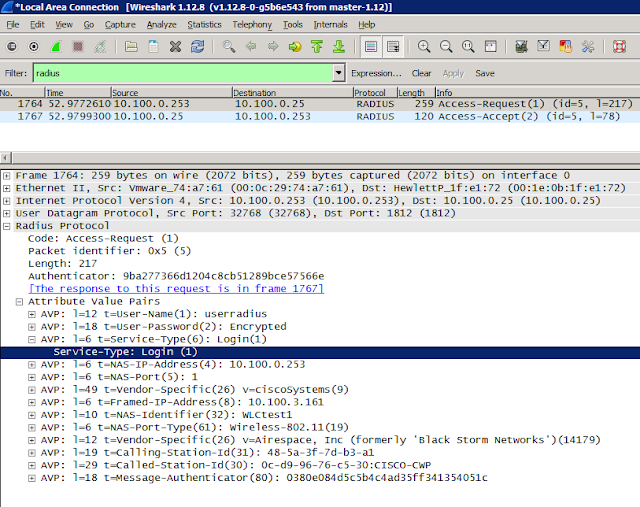This screenshot has width=640, height=507.
Task: Open the filter history dropdown arrow
Action: pyautogui.click(x=338, y=73)
